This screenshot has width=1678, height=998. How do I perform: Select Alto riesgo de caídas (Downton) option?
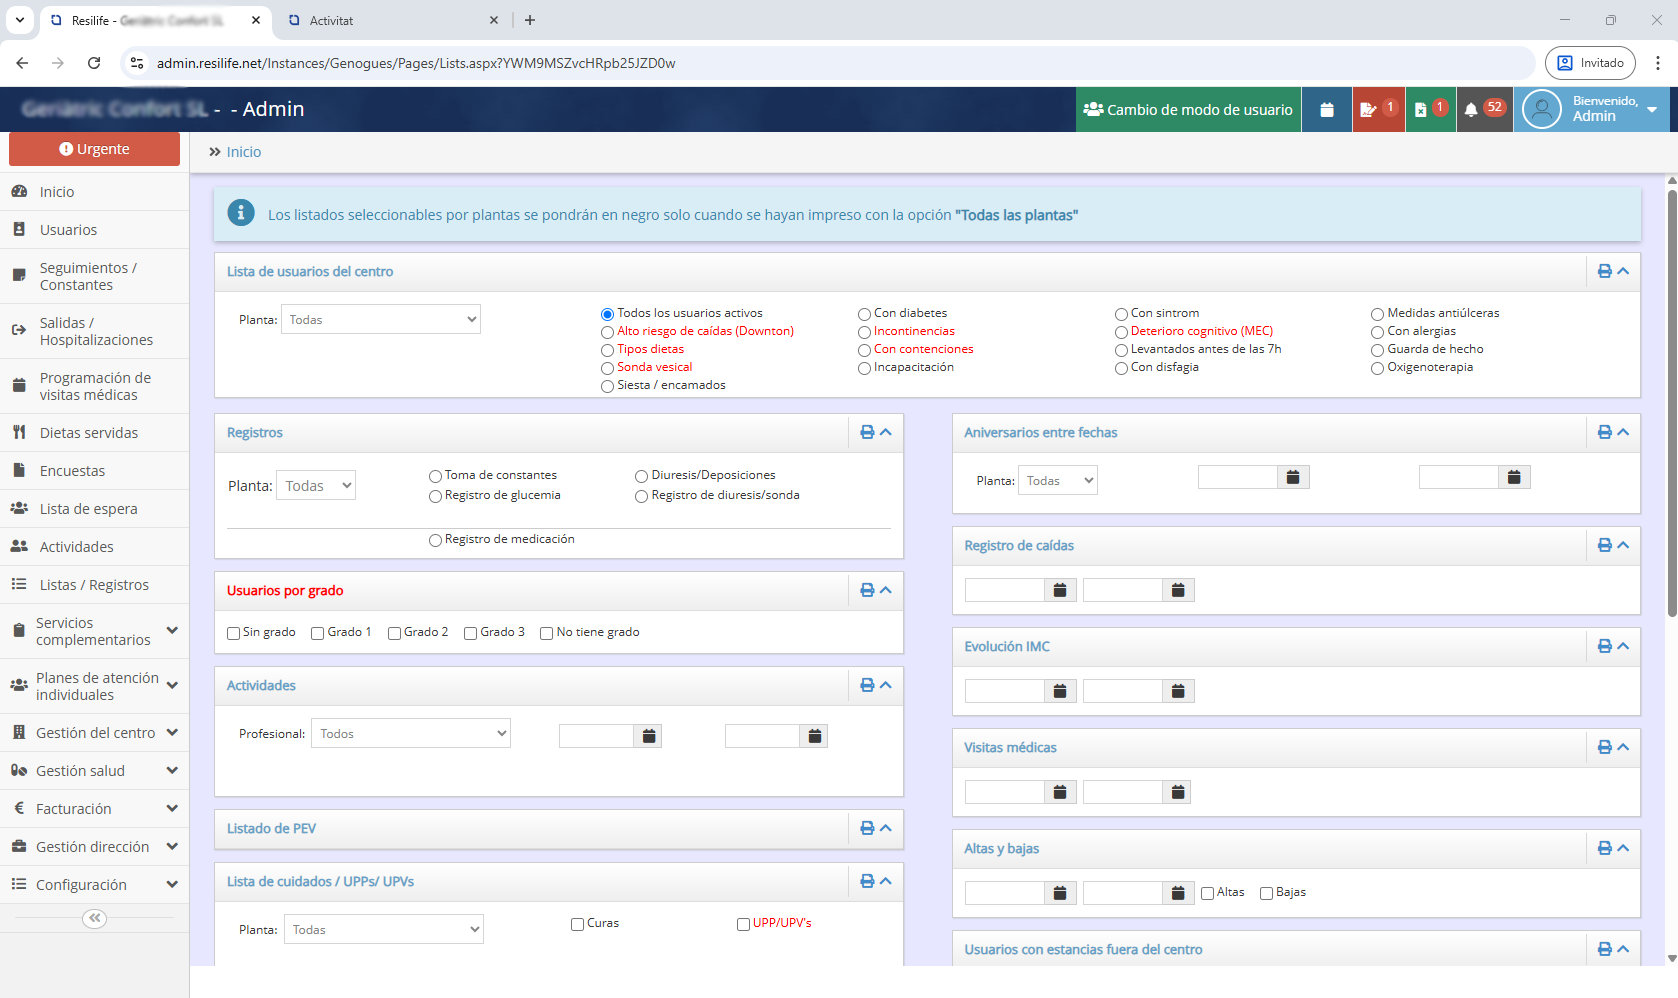[607, 332]
